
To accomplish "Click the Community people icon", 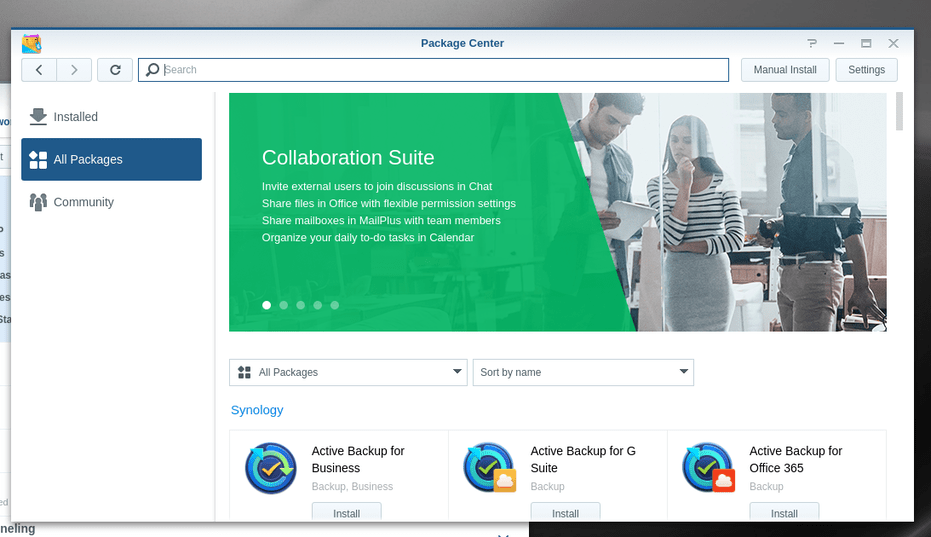I will point(38,202).
